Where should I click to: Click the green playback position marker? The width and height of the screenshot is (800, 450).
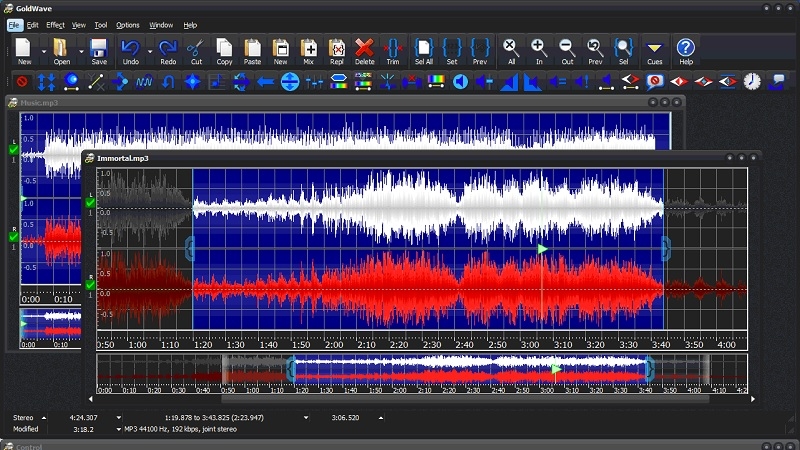click(542, 248)
